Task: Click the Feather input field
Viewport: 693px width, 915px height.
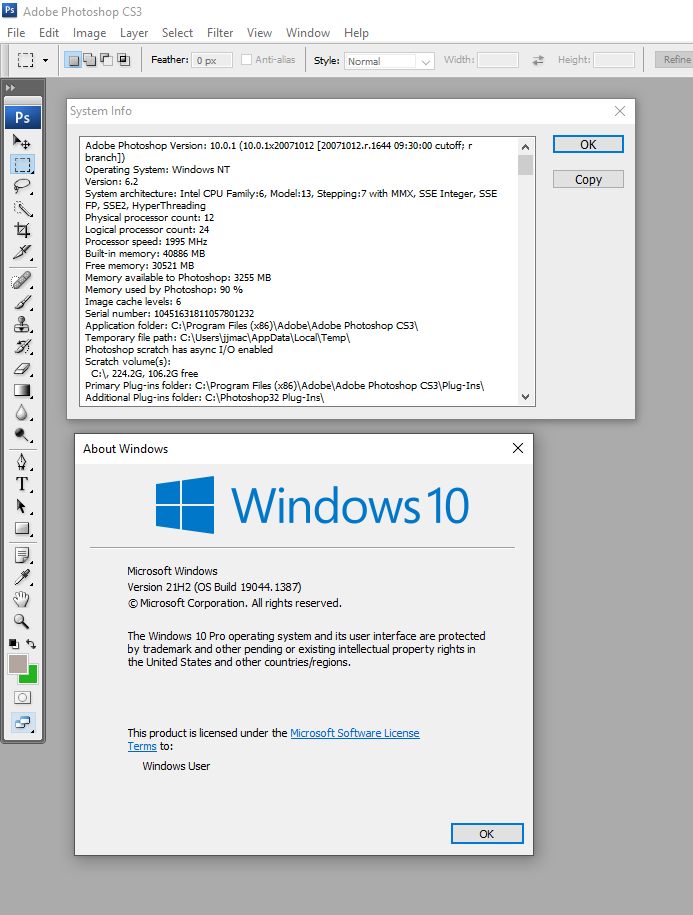Action: 212,60
